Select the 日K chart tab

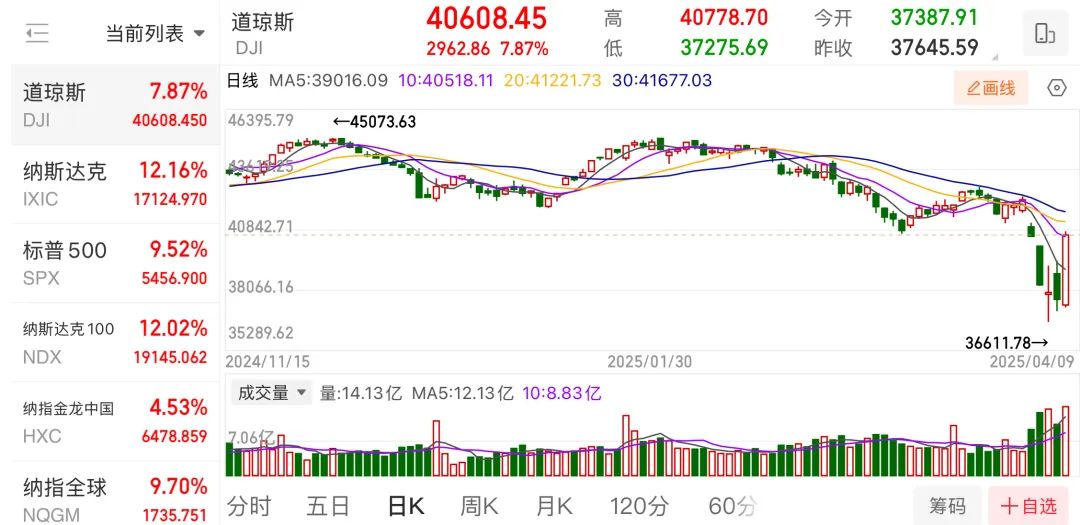pyautogui.click(x=406, y=507)
